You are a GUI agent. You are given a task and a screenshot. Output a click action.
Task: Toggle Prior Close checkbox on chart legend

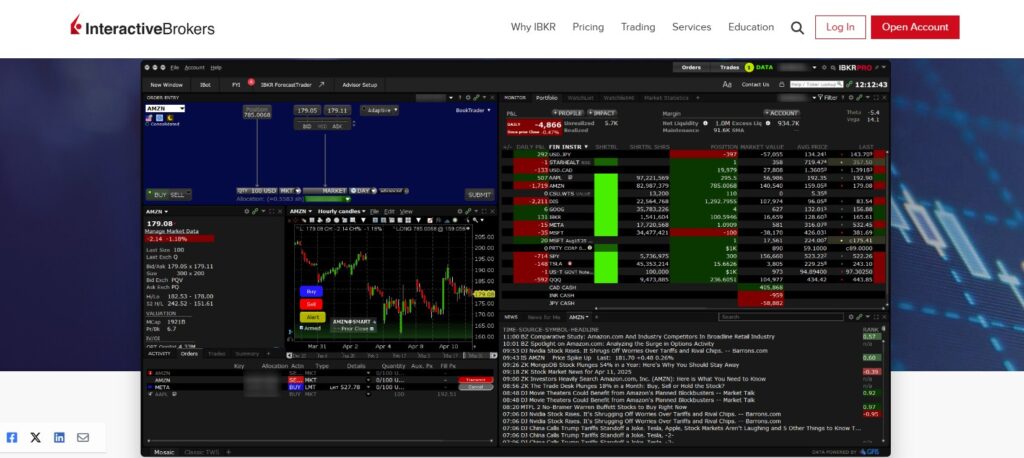pos(372,329)
